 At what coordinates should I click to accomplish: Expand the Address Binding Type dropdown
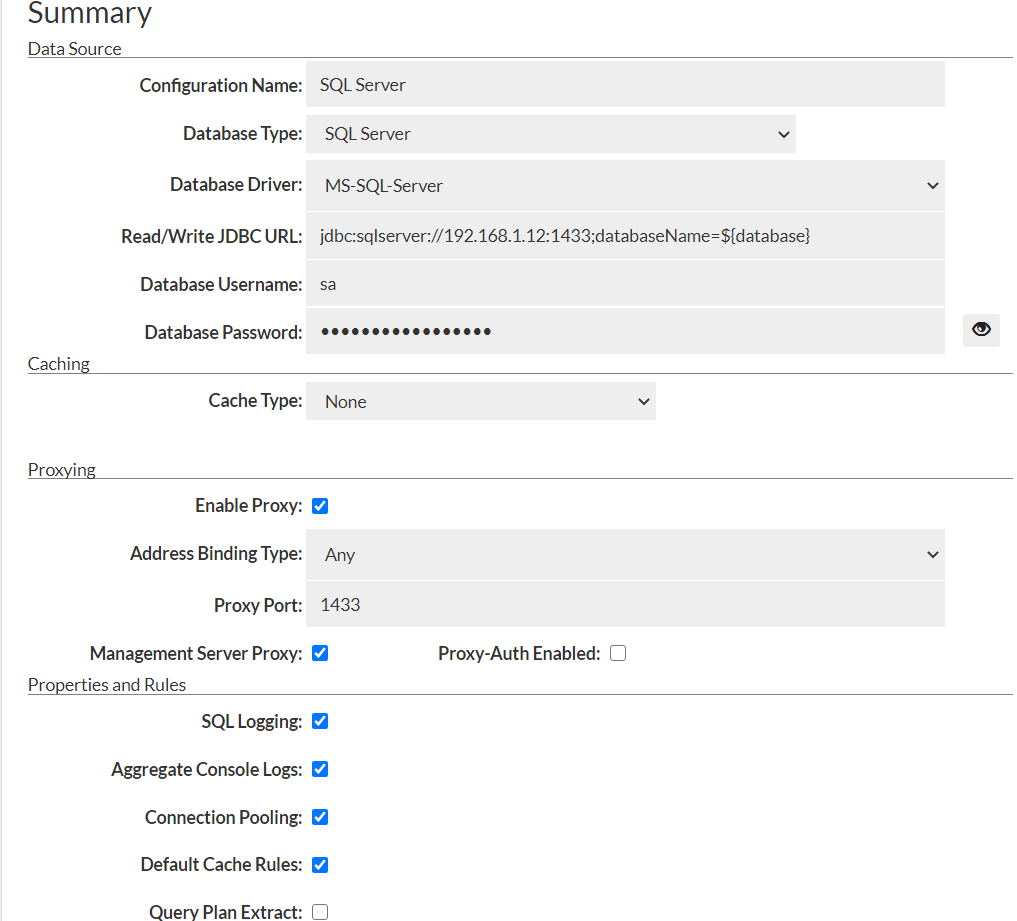tap(625, 554)
